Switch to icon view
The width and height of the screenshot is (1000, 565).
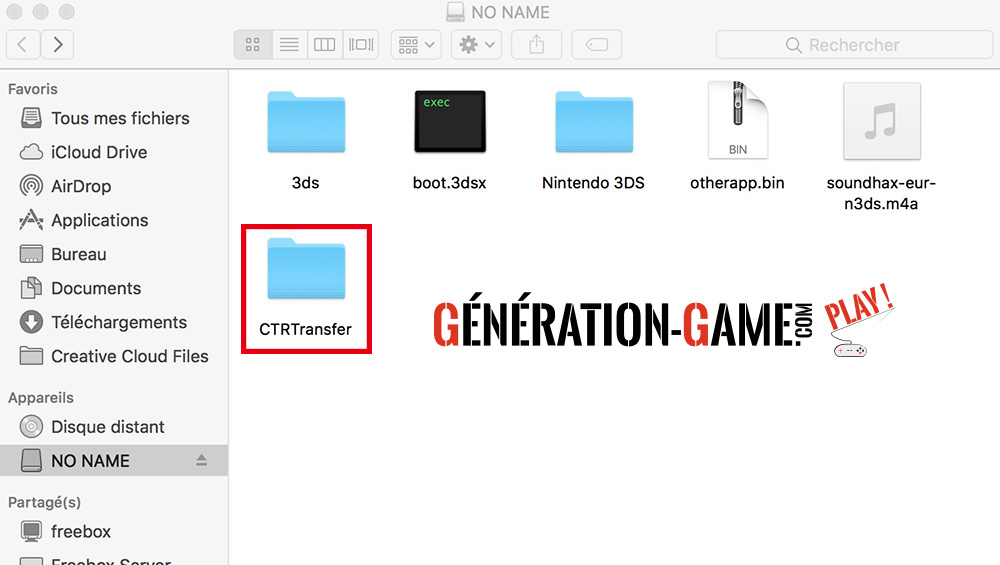coord(253,45)
